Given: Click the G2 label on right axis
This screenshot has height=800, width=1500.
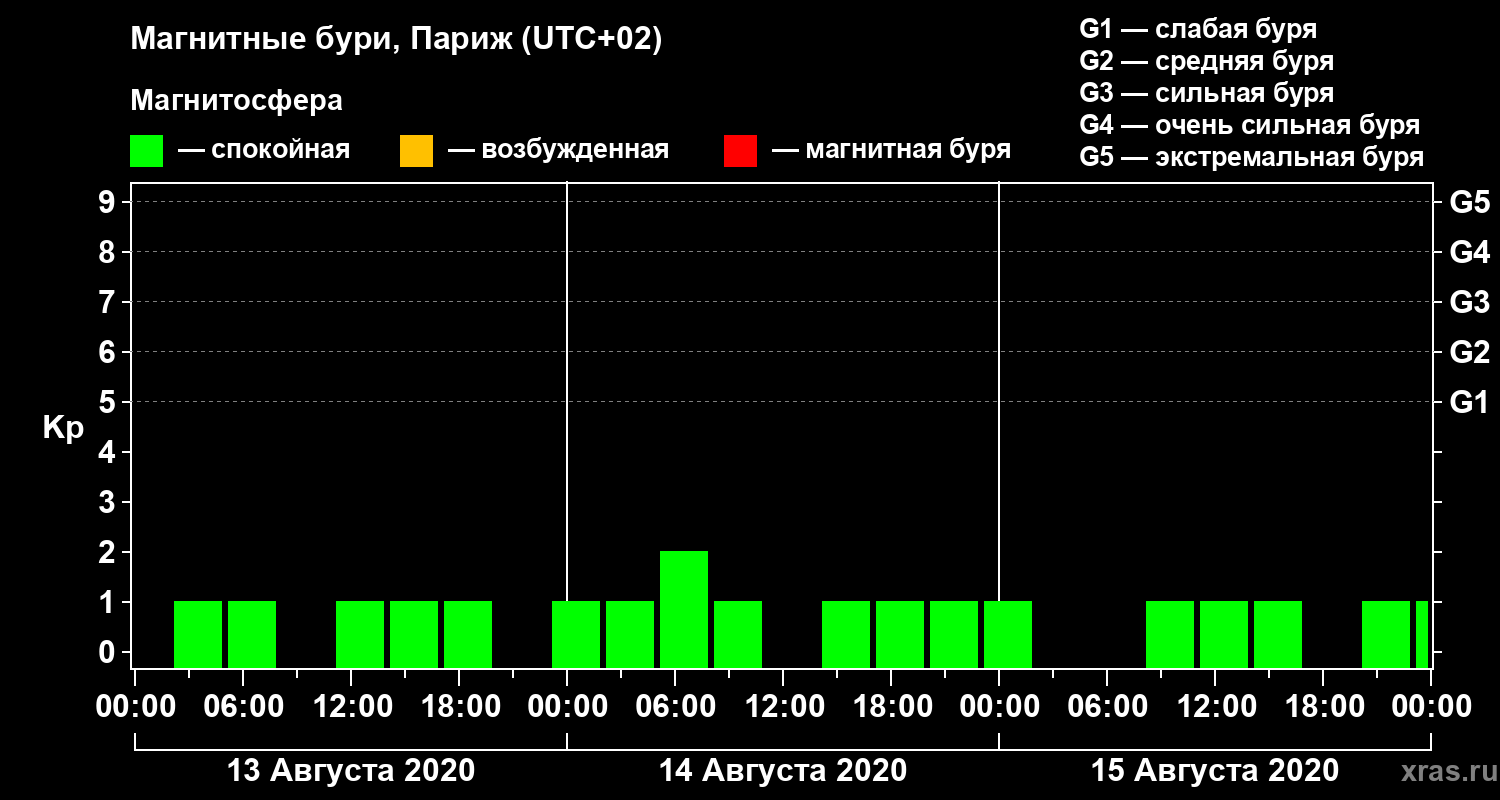Looking at the screenshot, I should tap(1469, 353).
